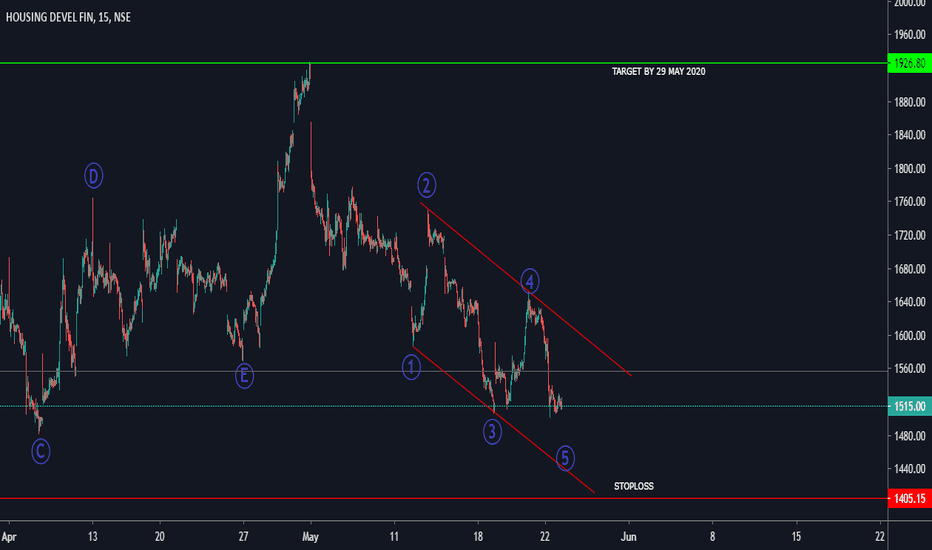Click the HOUSING DEVEL FIN symbol title
The height and width of the screenshot is (550, 932).
tap(68, 17)
